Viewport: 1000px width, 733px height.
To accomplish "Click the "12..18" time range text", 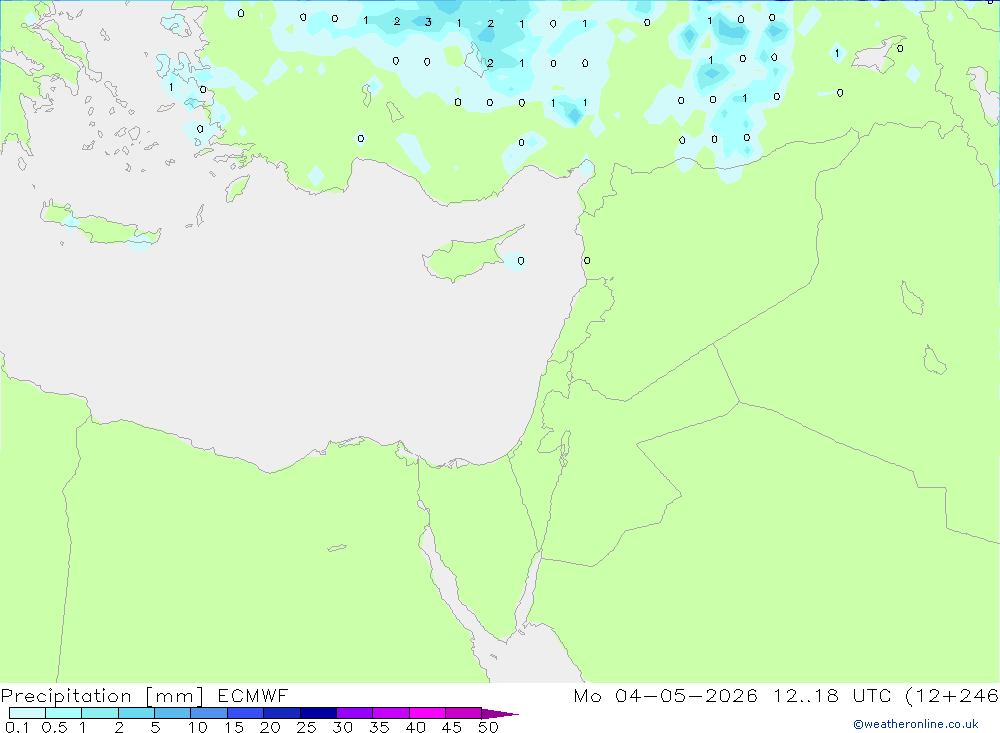I will coord(806,695).
